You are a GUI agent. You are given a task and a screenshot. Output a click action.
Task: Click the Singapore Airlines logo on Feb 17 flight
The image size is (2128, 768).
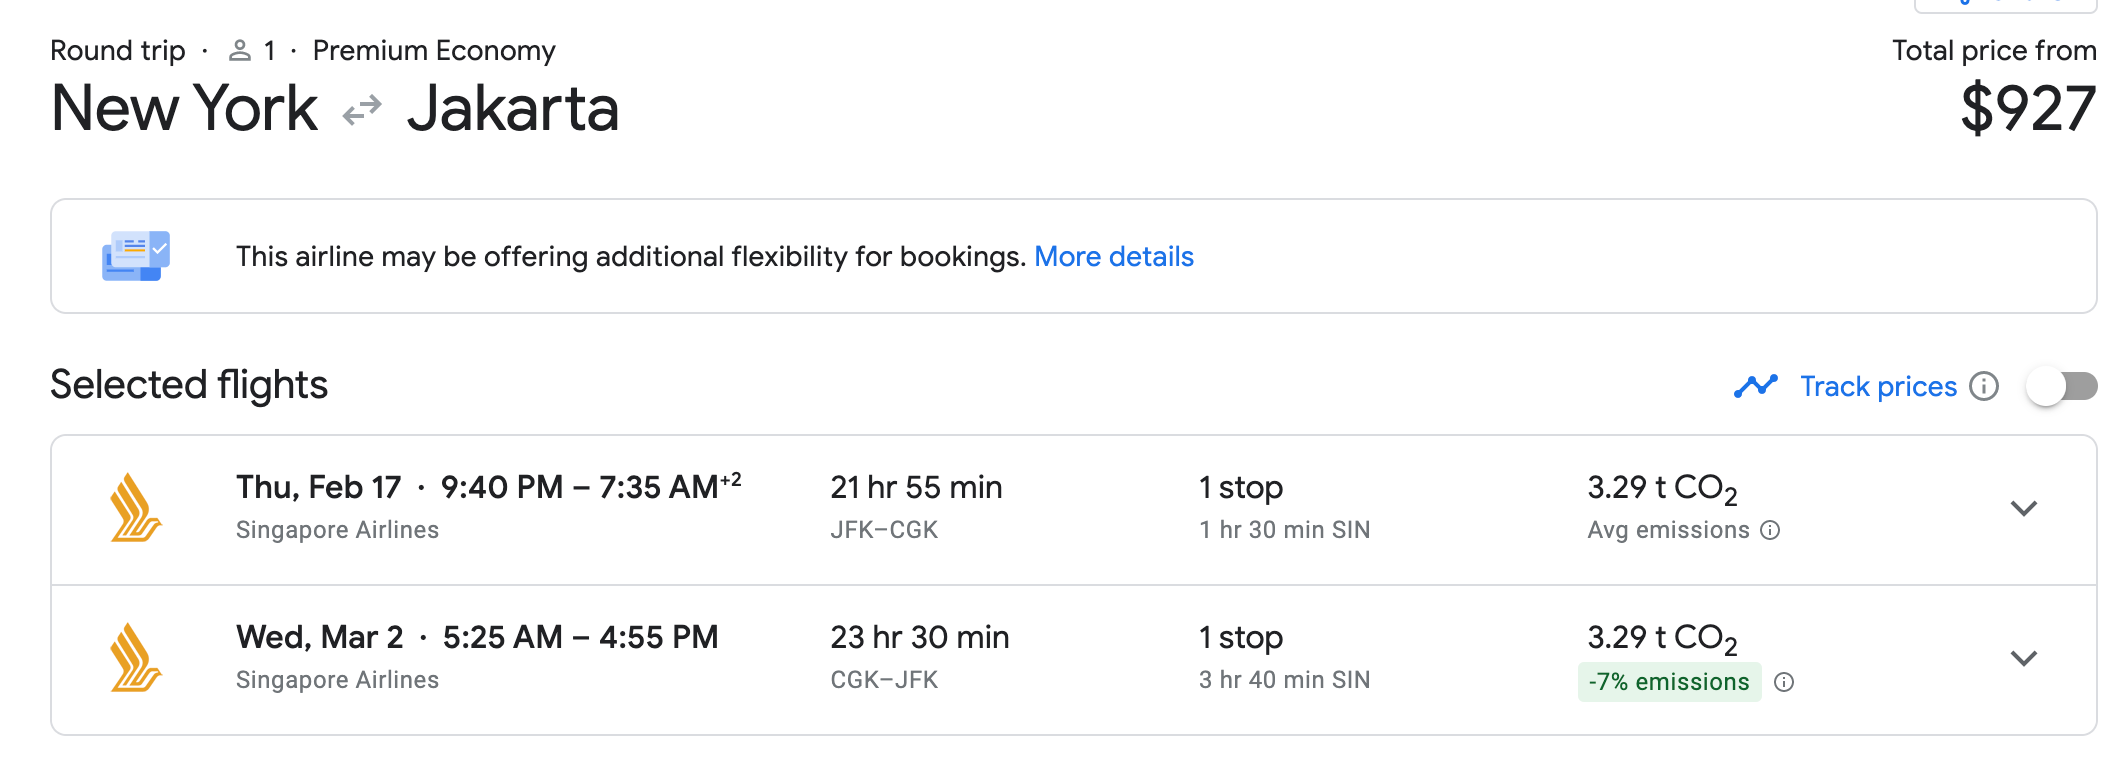click(135, 508)
